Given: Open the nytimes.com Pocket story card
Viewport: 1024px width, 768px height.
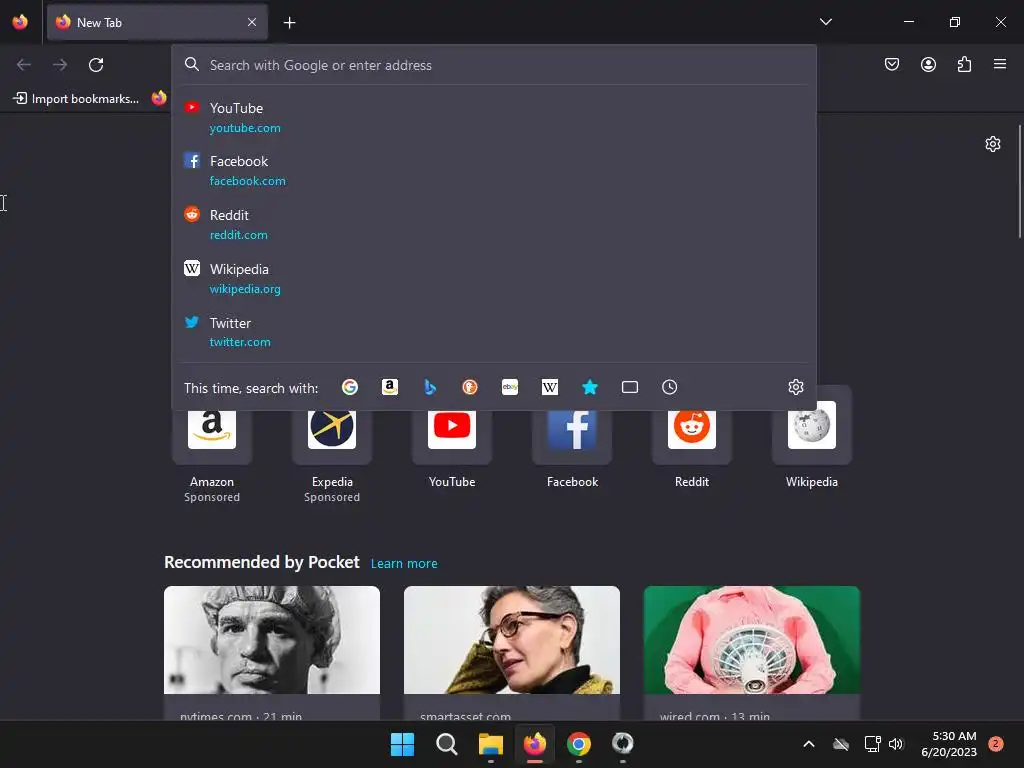Looking at the screenshot, I should point(272,653).
